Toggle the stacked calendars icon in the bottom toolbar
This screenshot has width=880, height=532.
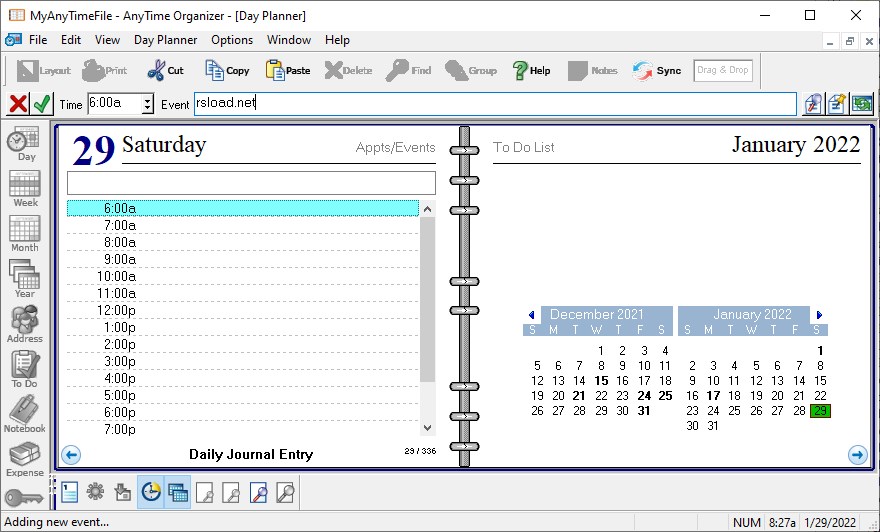tap(177, 492)
